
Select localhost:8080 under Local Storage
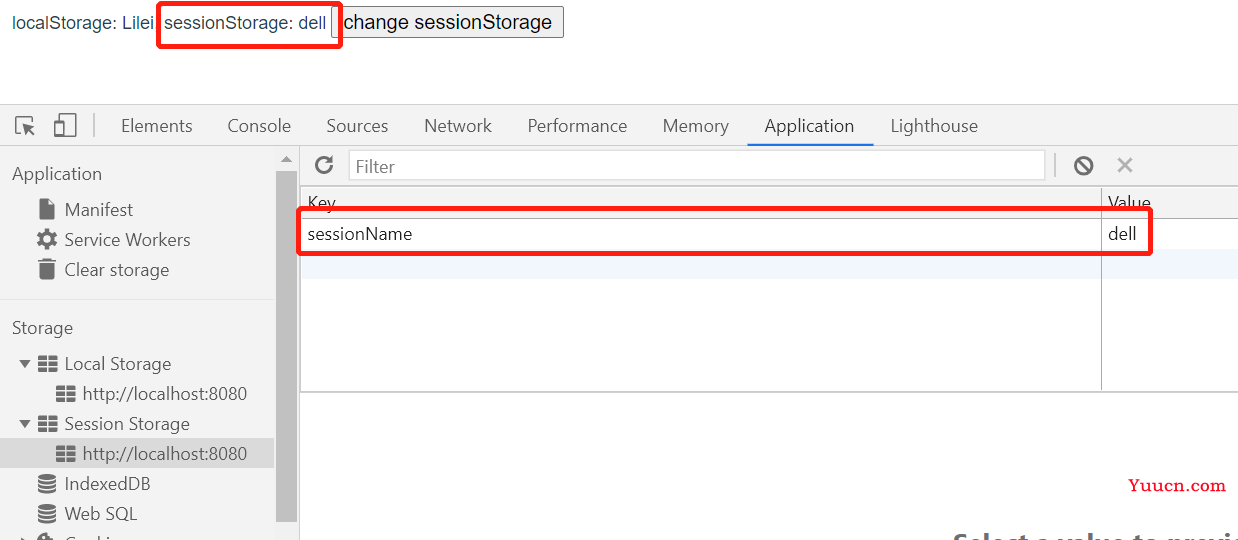tap(151, 394)
